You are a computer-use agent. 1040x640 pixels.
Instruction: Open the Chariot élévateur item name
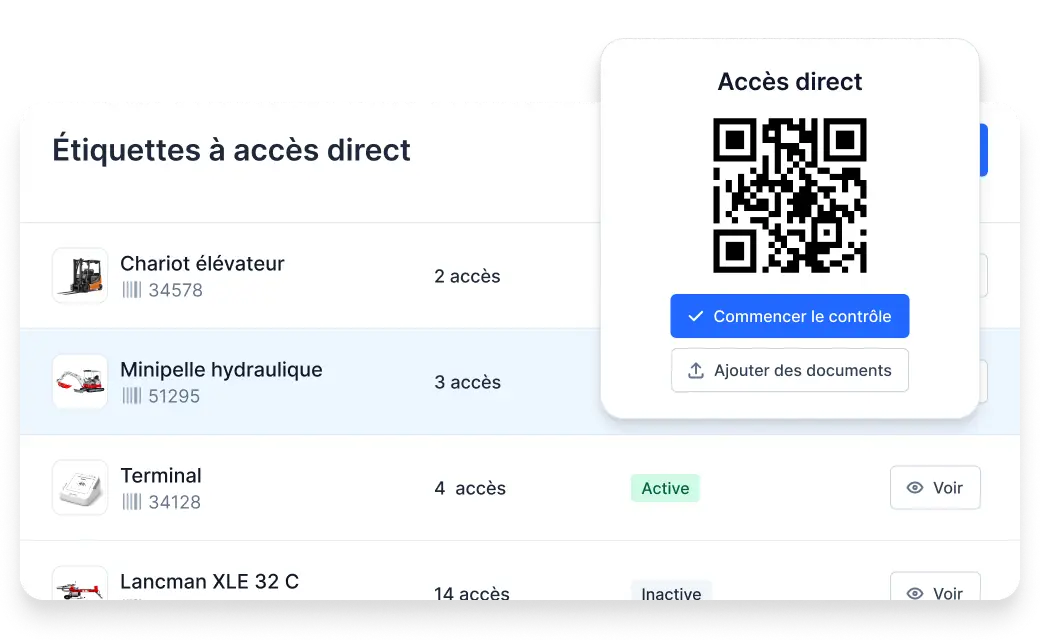tap(202, 264)
